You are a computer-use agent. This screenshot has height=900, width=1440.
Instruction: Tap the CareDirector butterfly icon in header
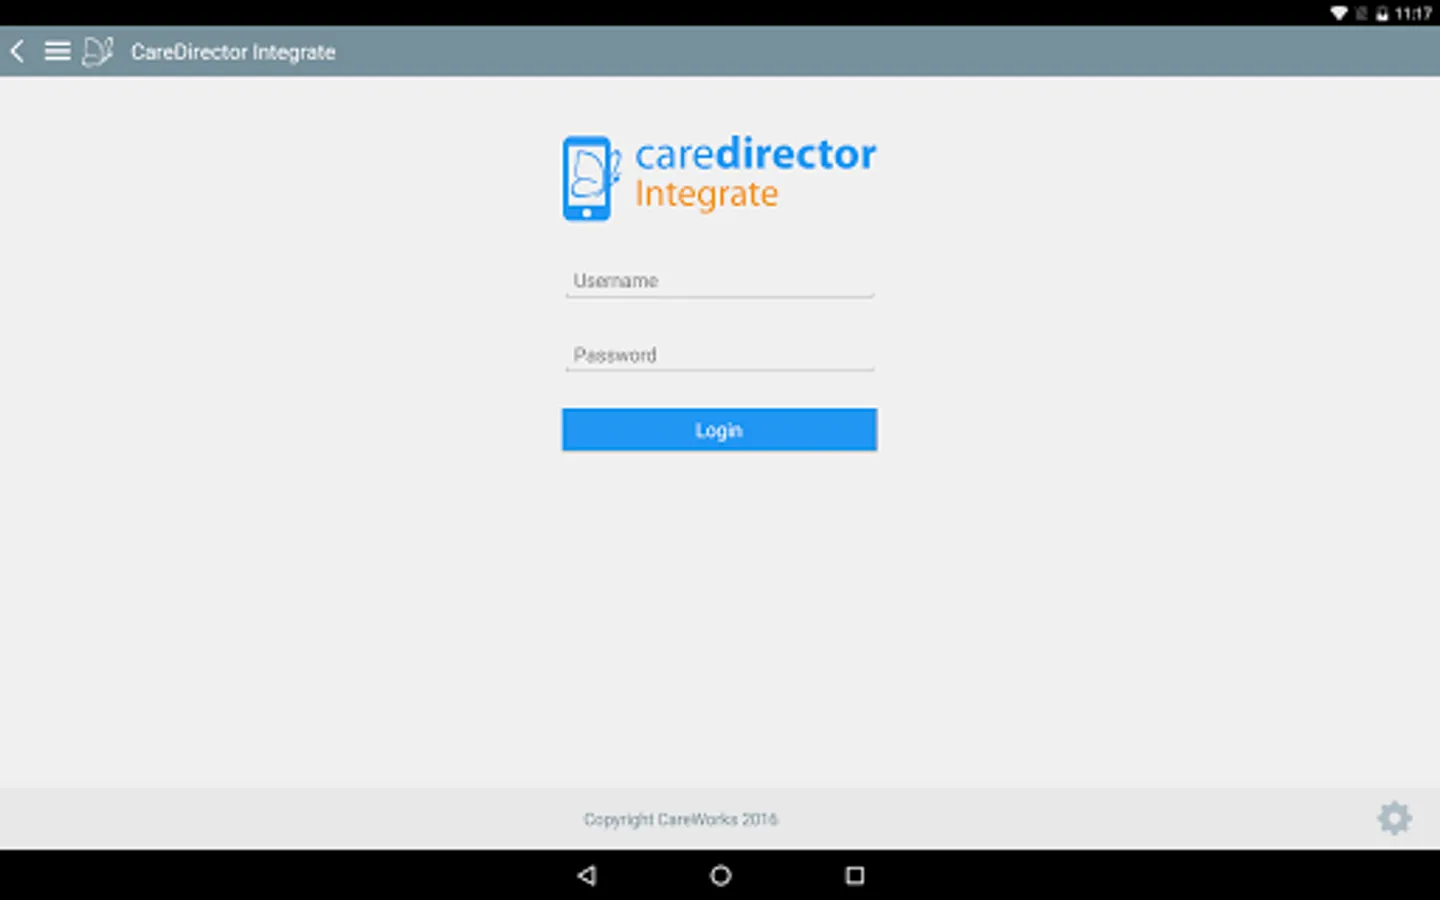(98, 51)
